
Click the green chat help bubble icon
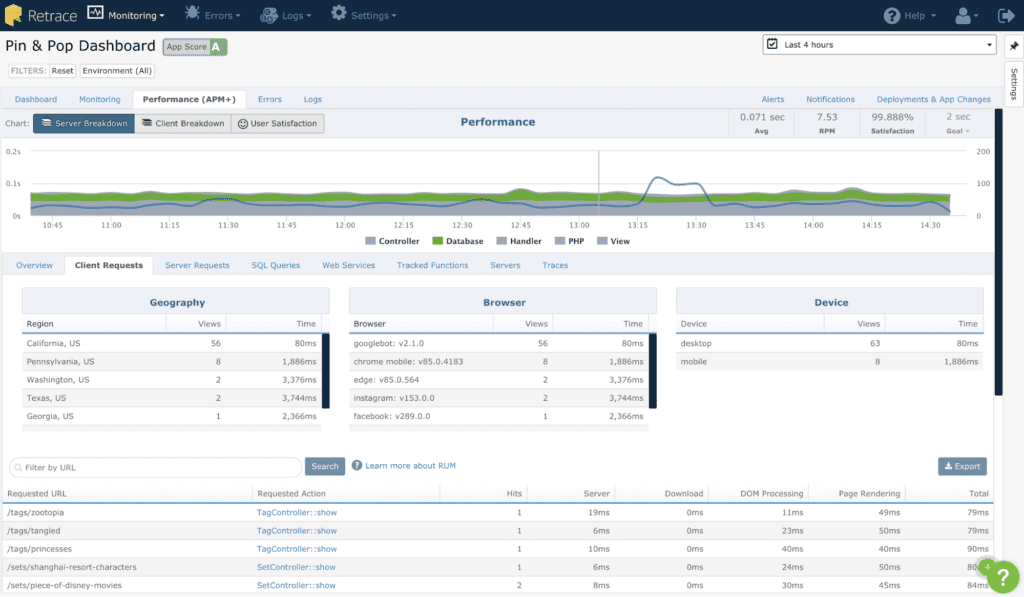click(x=1002, y=577)
